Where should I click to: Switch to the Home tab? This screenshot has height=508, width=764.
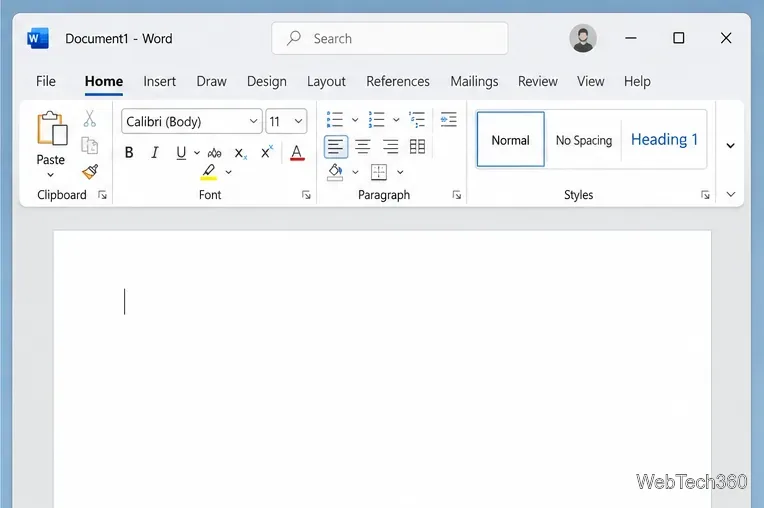104,81
